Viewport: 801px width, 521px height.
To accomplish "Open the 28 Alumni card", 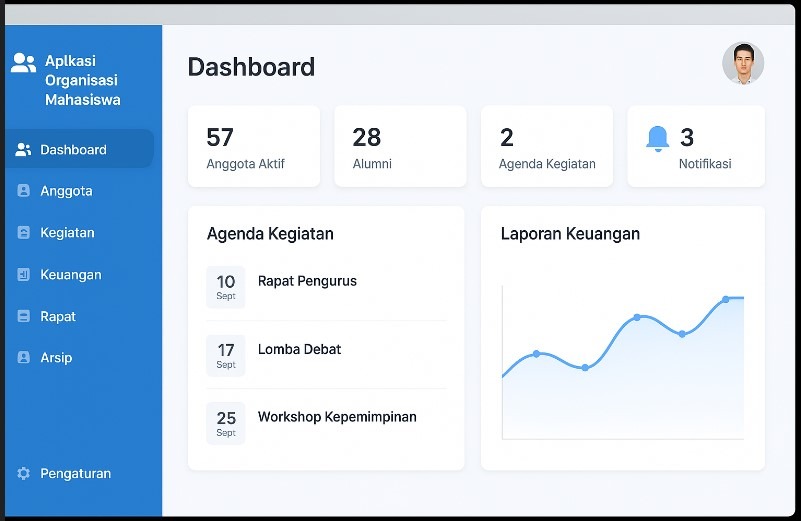I will (x=400, y=146).
